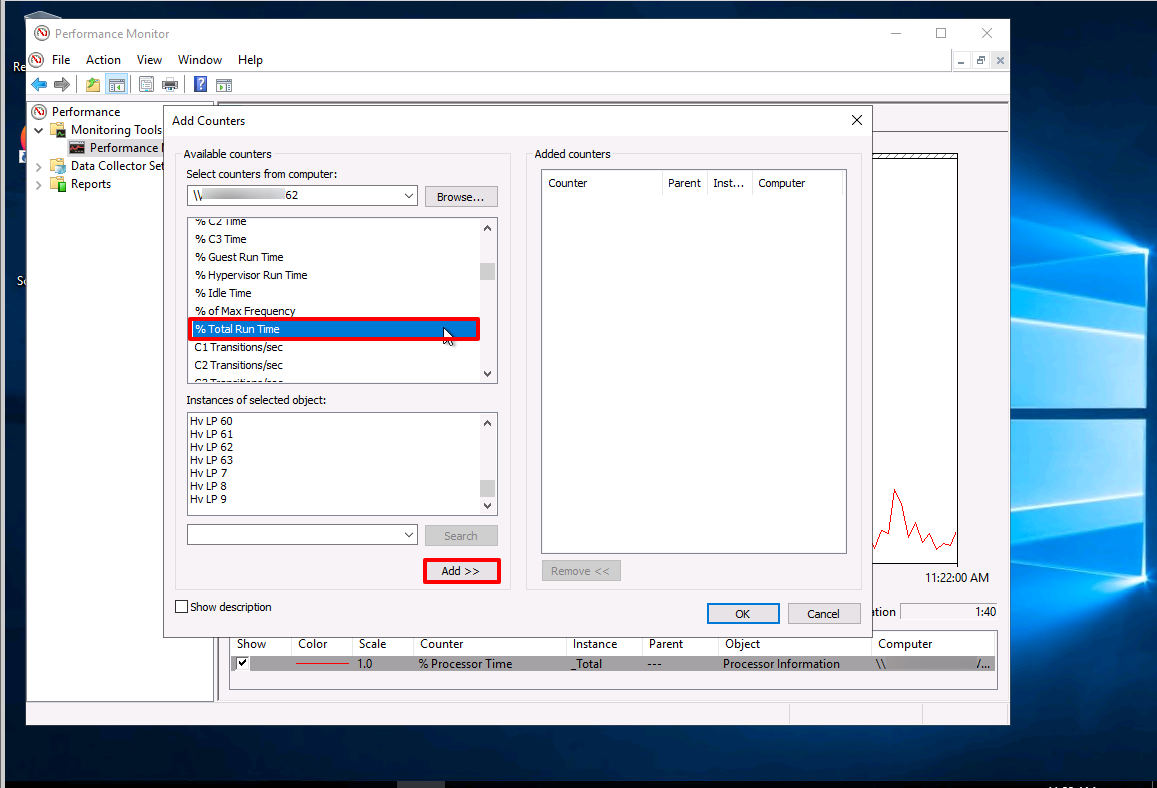Select % Hypervisor Run Time counter
This screenshot has width=1157, height=788.
coord(251,275)
